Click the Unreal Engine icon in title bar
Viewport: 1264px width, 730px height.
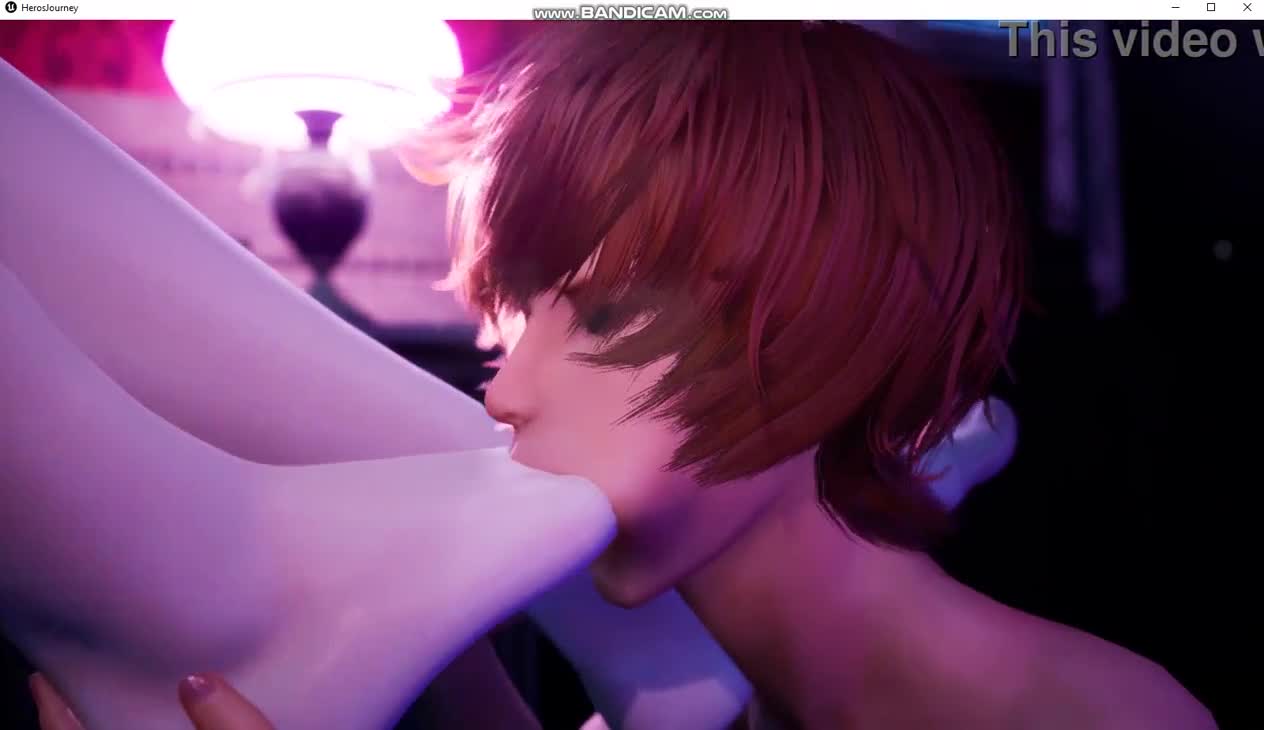point(11,8)
